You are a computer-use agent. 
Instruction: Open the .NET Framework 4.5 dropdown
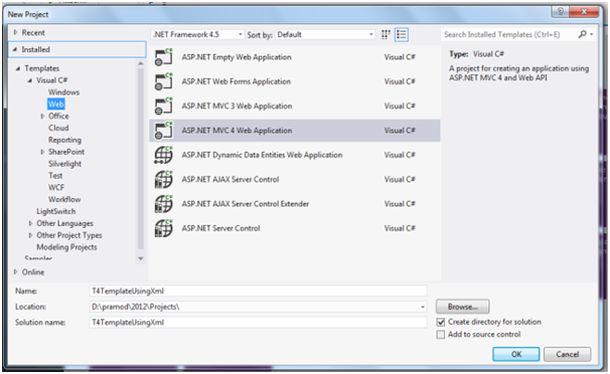point(198,35)
